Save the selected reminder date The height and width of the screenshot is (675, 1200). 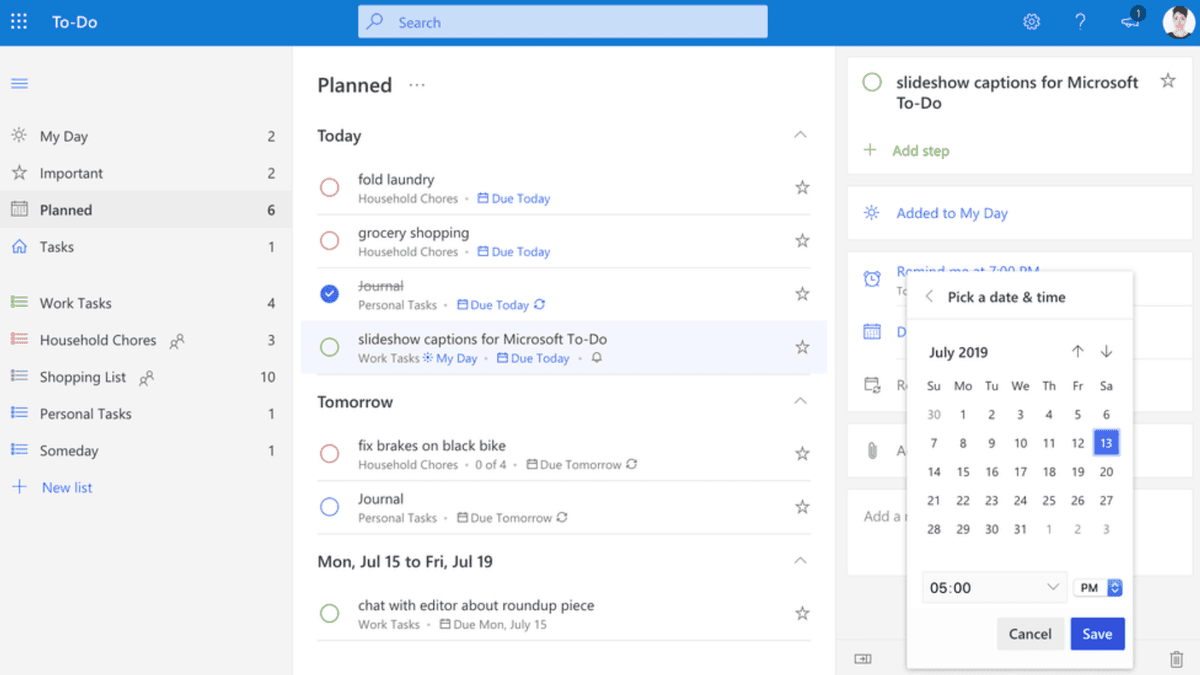(x=1097, y=634)
